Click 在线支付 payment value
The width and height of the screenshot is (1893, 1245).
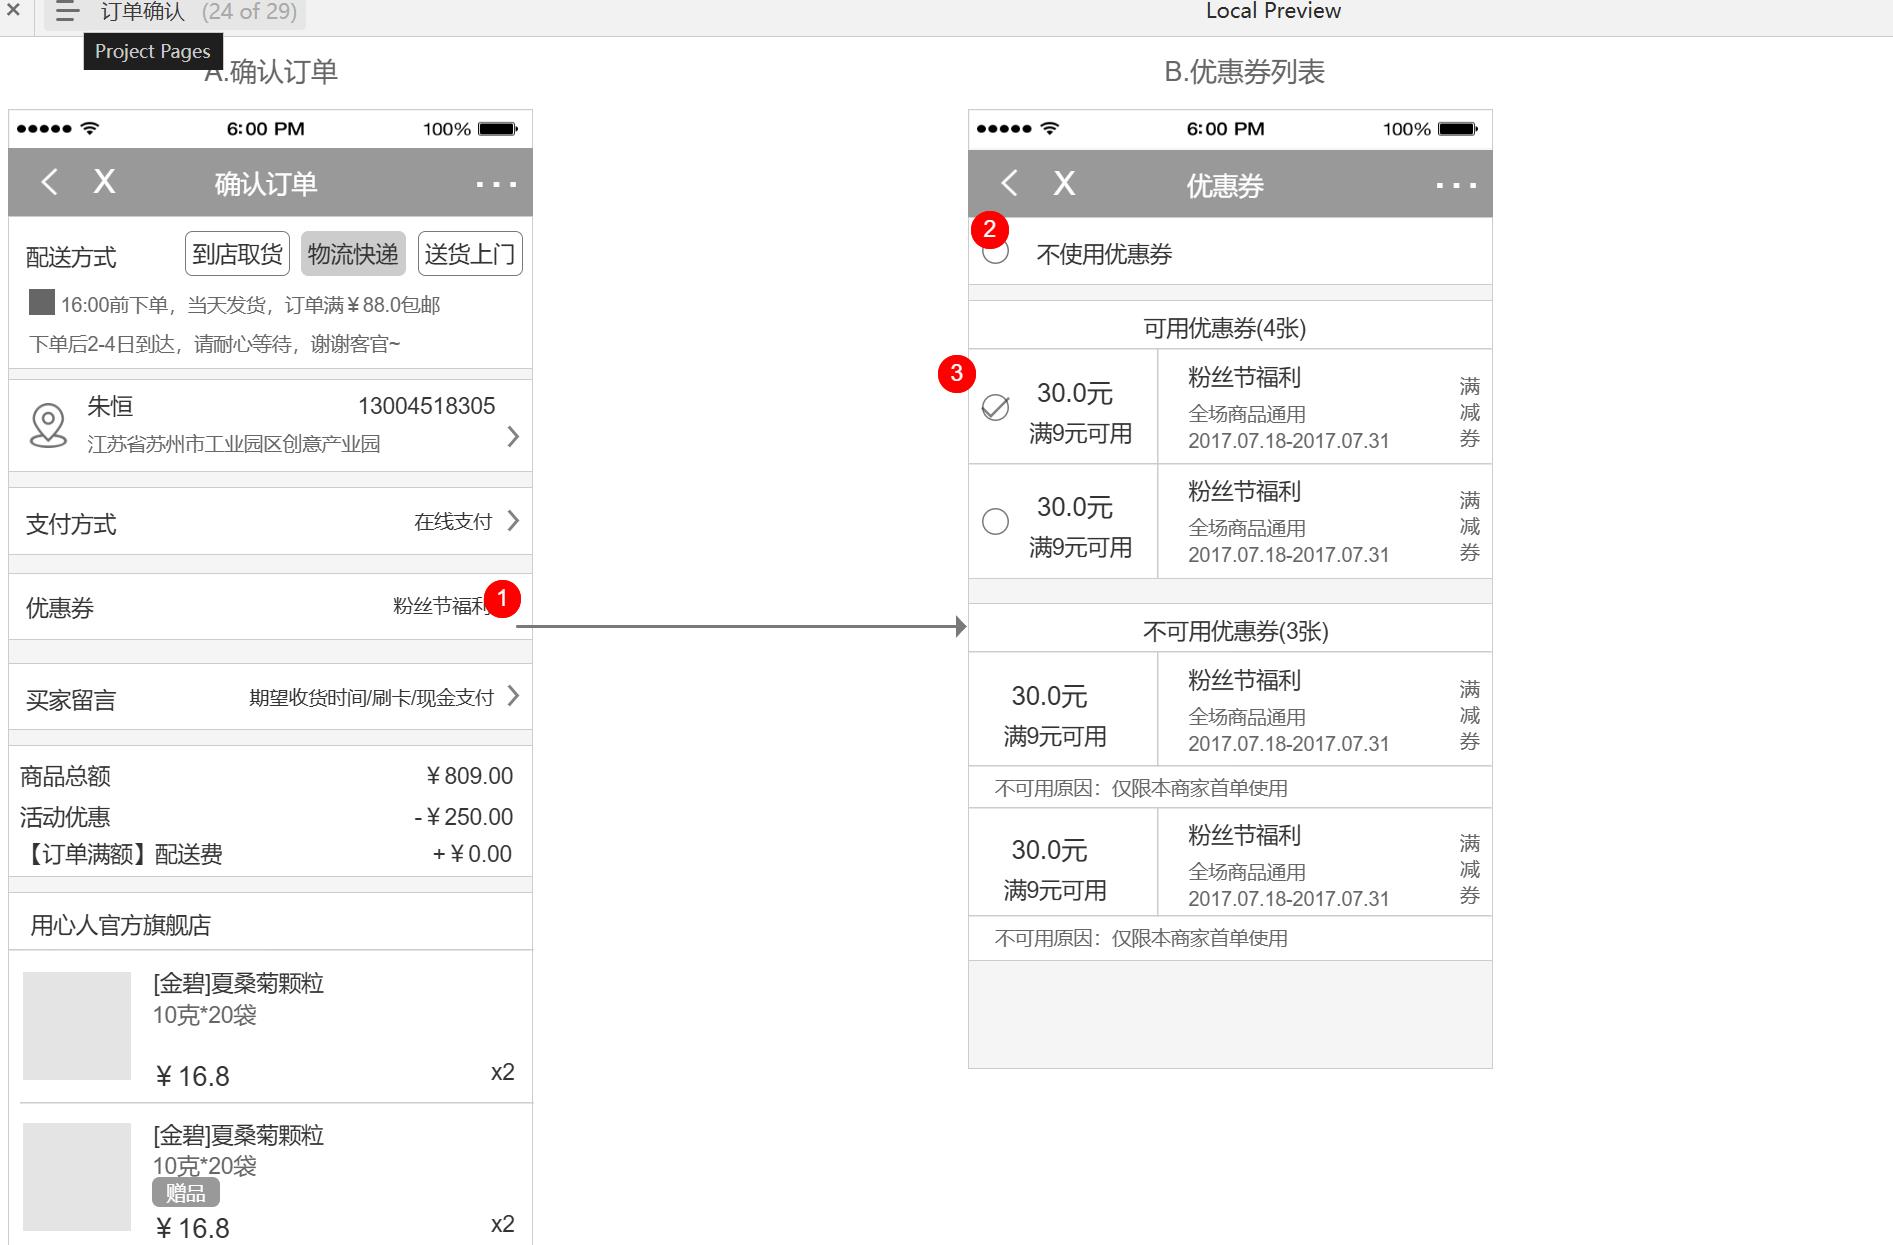pyautogui.click(x=453, y=522)
